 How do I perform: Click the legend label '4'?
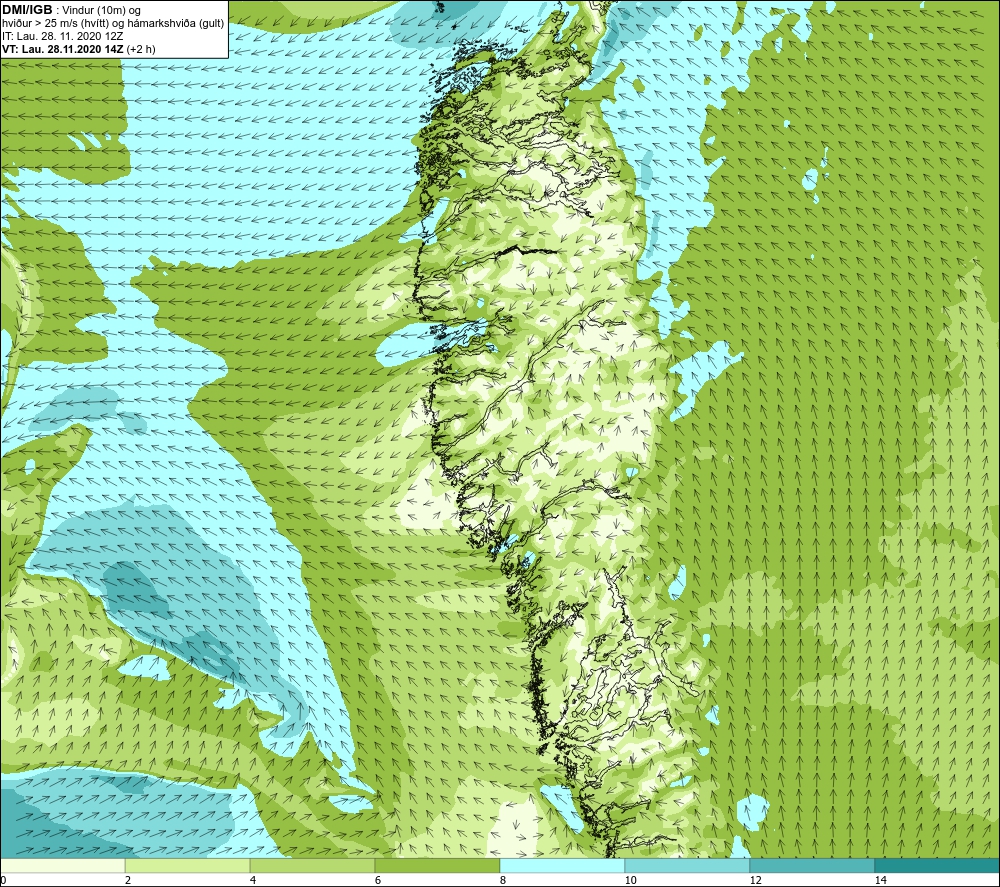(x=253, y=881)
